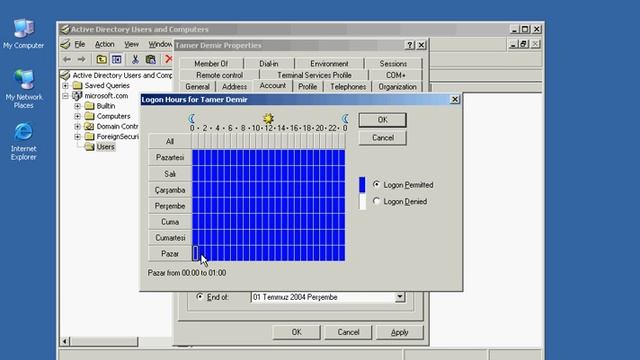640x360 pixels.
Task: Expand the Computers tree node
Action: click(x=78, y=116)
